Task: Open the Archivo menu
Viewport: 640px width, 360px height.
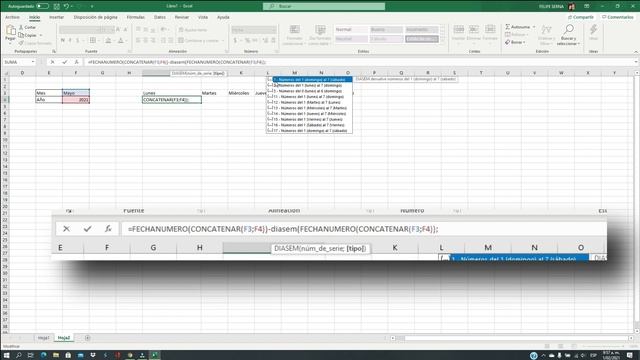Action: click(12, 17)
